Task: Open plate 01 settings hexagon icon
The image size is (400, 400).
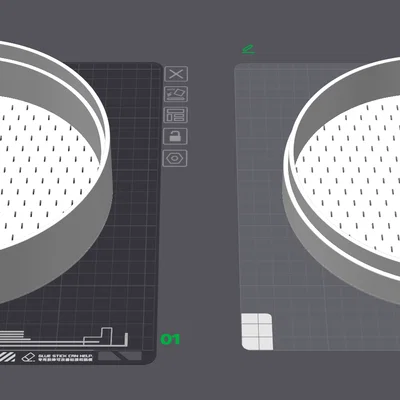Action: (x=175, y=158)
